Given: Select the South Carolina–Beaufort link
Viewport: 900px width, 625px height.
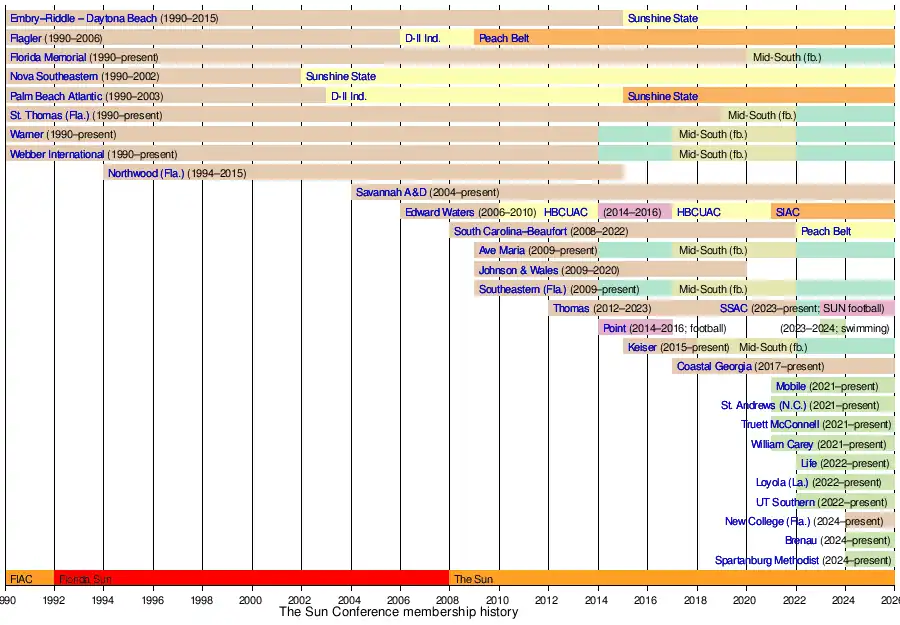Looking at the screenshot, I should point(510,232).
